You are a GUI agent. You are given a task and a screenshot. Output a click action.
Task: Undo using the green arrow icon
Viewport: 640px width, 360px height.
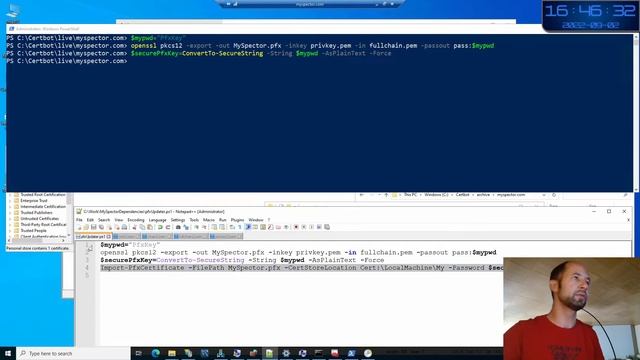click(160, 227)
